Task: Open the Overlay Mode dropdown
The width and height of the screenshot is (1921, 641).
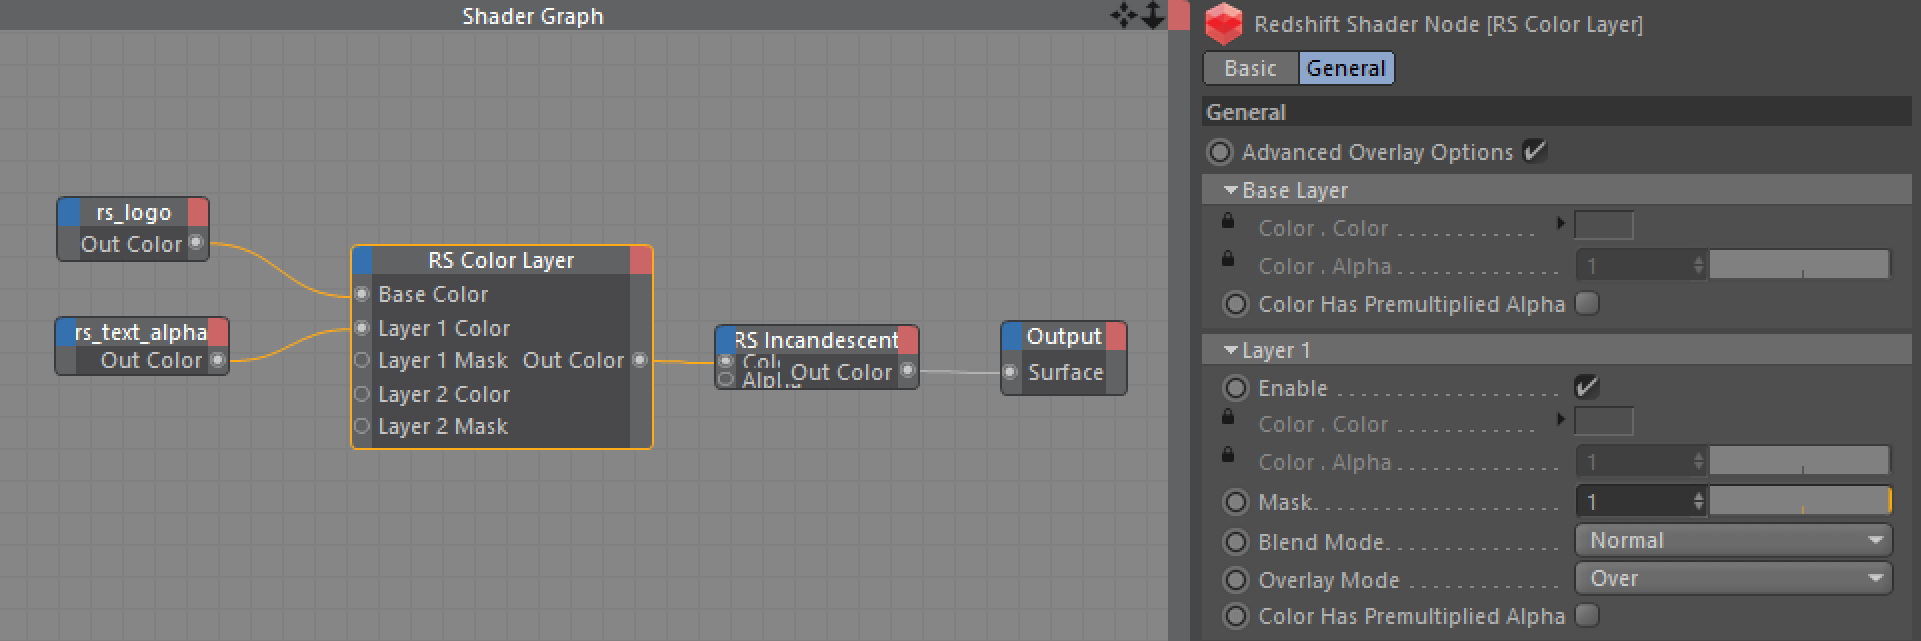Action: coord(1733,579)
